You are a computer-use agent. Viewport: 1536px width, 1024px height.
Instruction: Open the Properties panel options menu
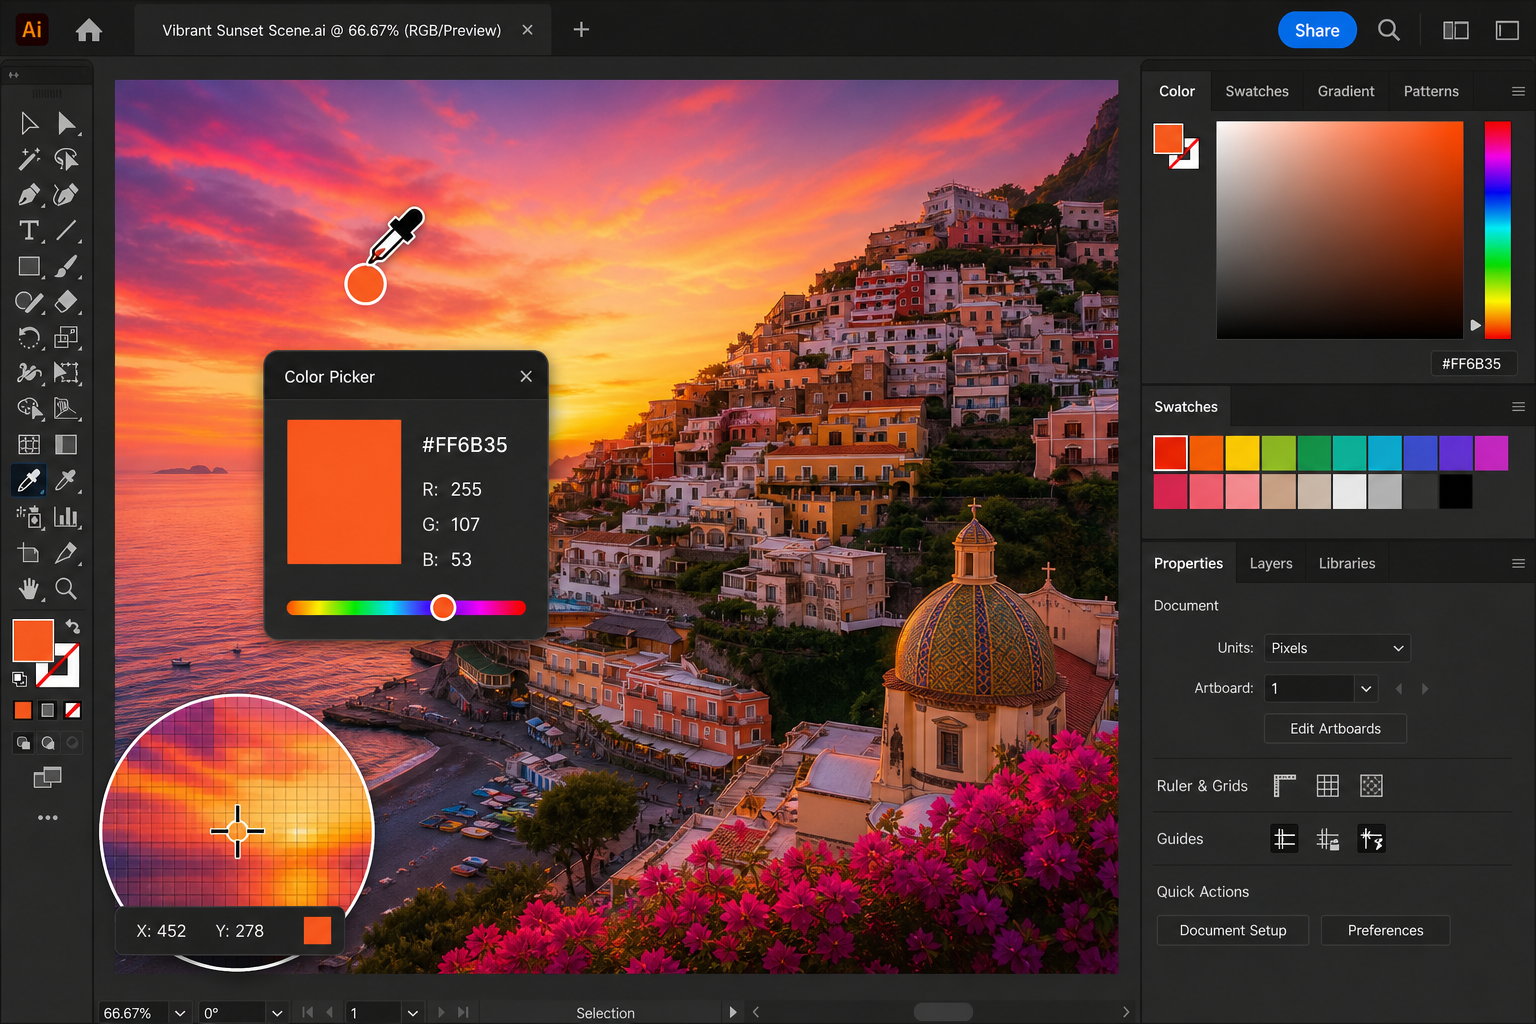(1518, 564)
